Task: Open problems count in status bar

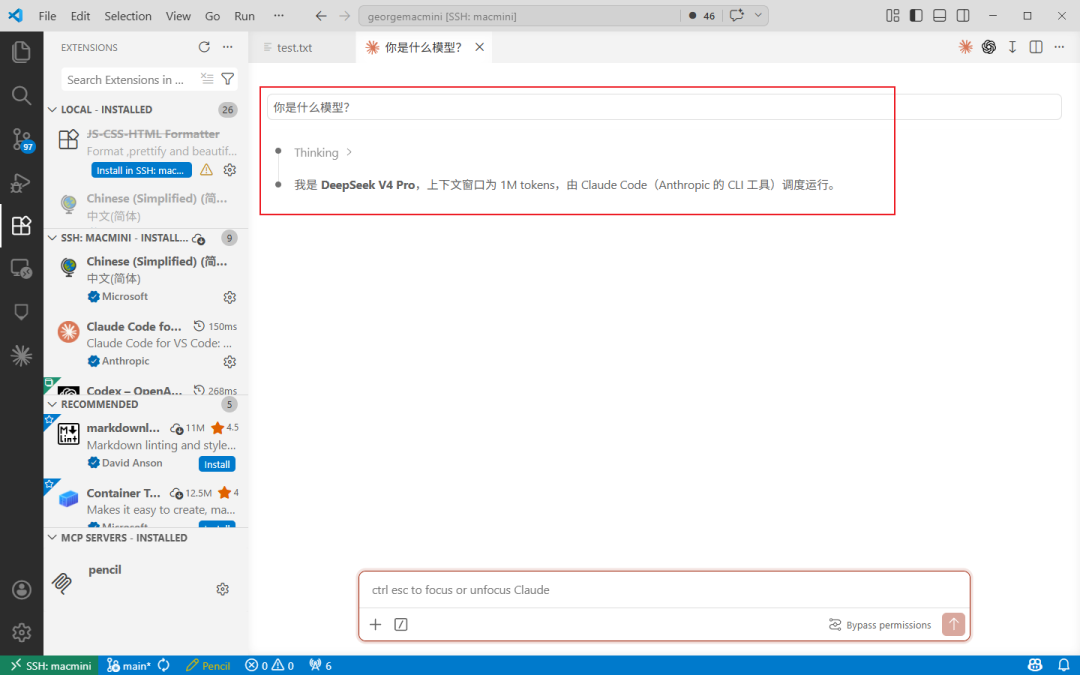Action: click(269, 665)
